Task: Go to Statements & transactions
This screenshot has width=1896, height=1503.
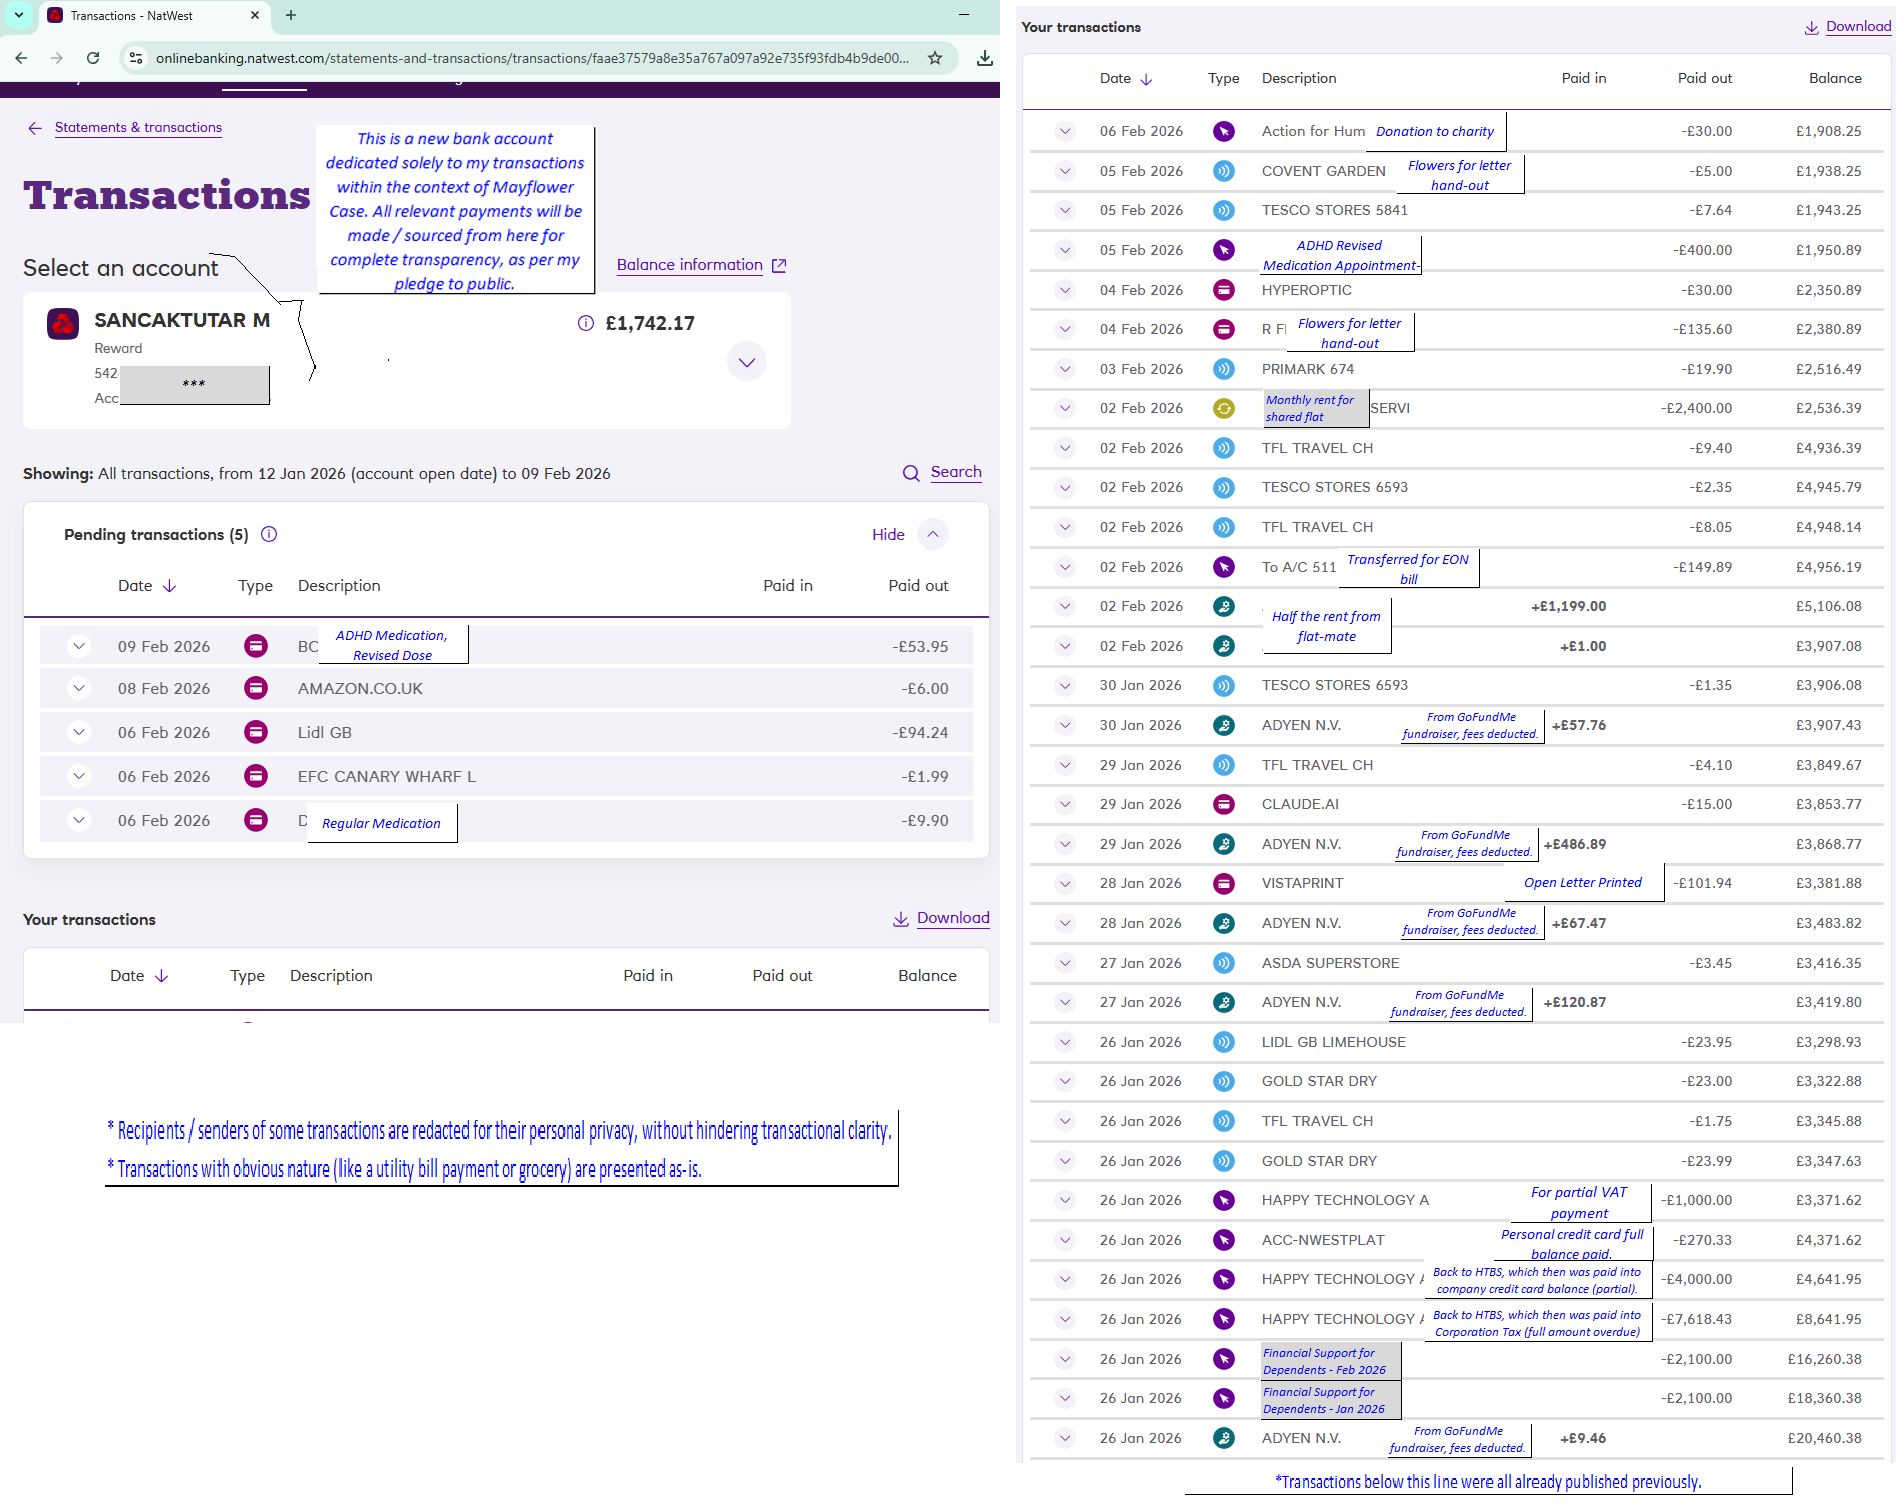Action: click(x=138, y=127)
